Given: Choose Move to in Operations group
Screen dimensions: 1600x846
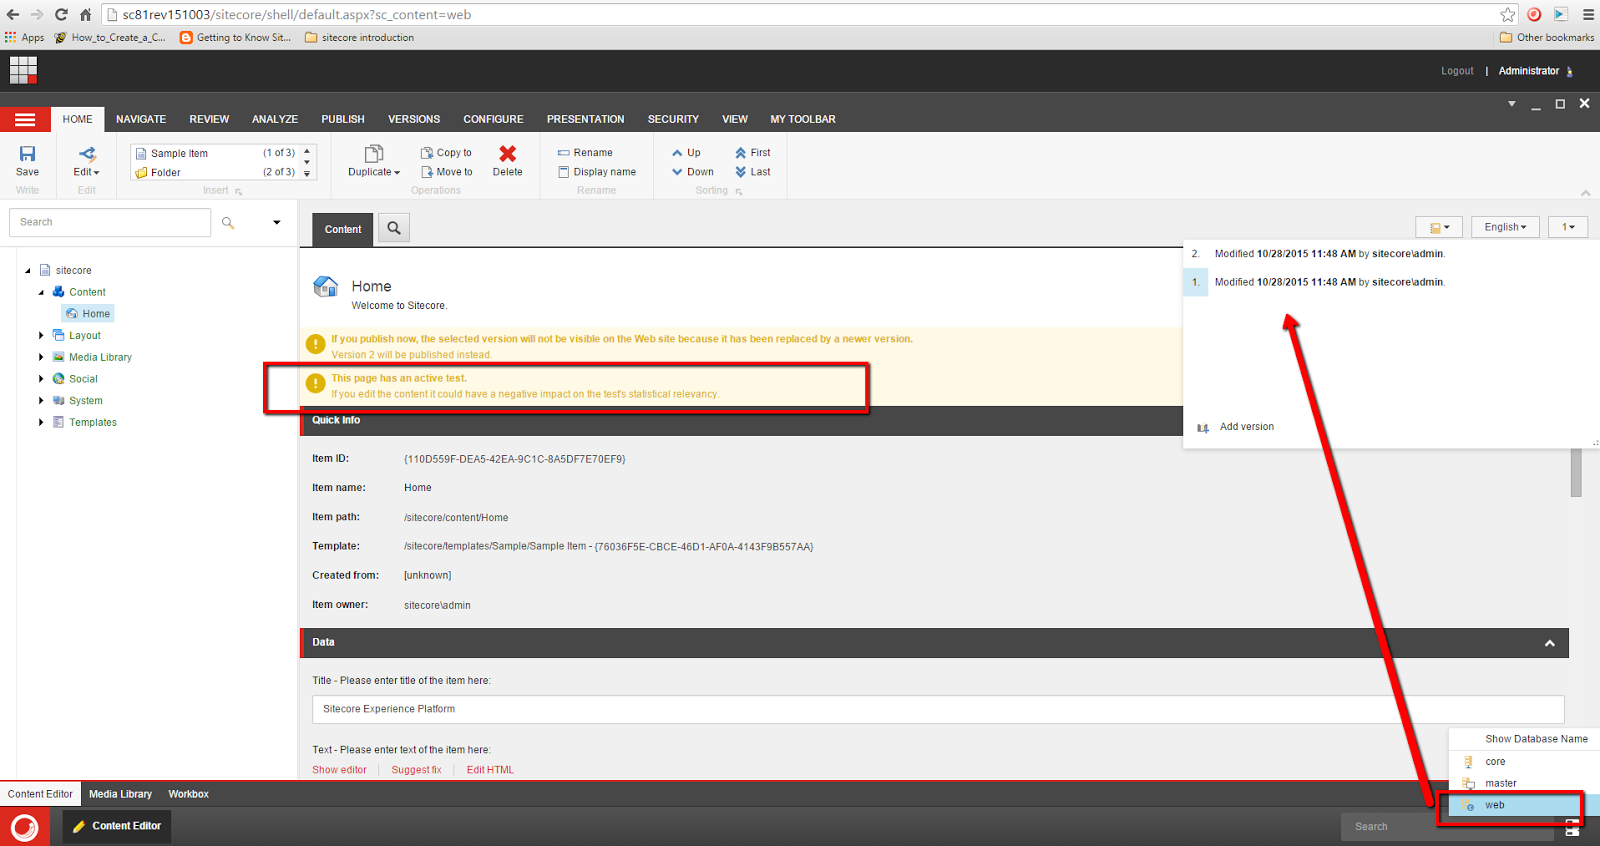Looking at the screenshot, I should point(446,172).
